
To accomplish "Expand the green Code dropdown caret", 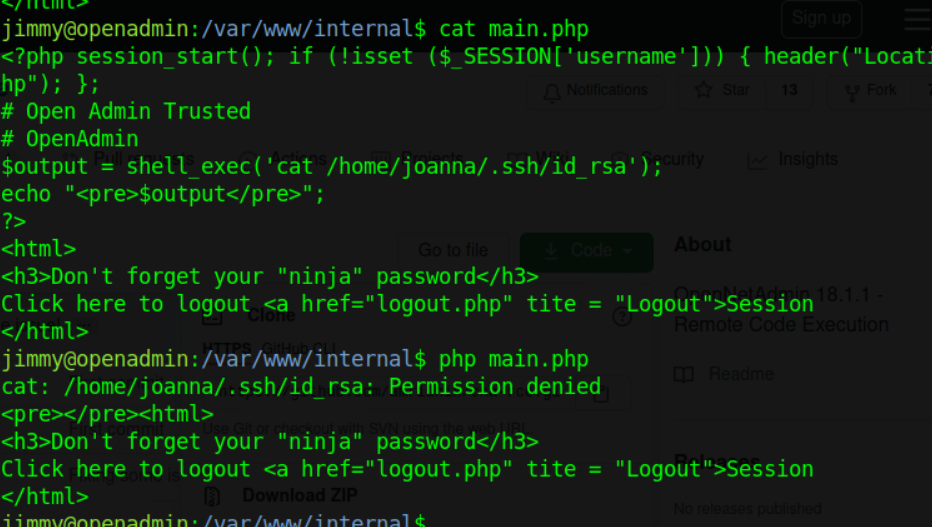I will (x=628, y=251).
